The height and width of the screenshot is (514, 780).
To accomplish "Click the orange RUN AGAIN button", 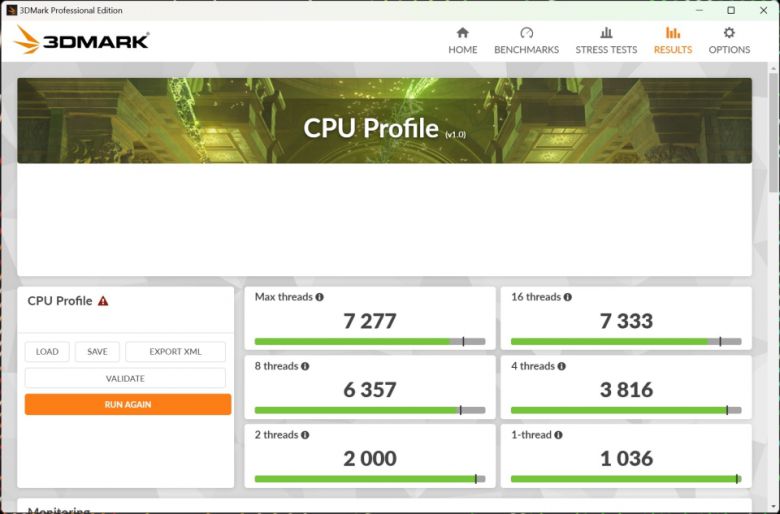I will tap(128, 405).
